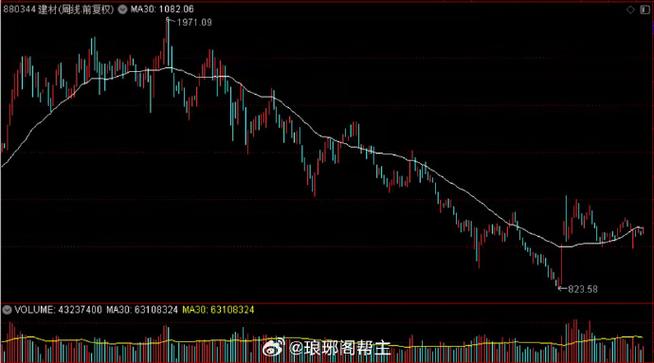Image resolution: width=654 pixels, height=363 pixels.
Task: Open the main chart indicator dropdown arrow
Action: (122, 9)
